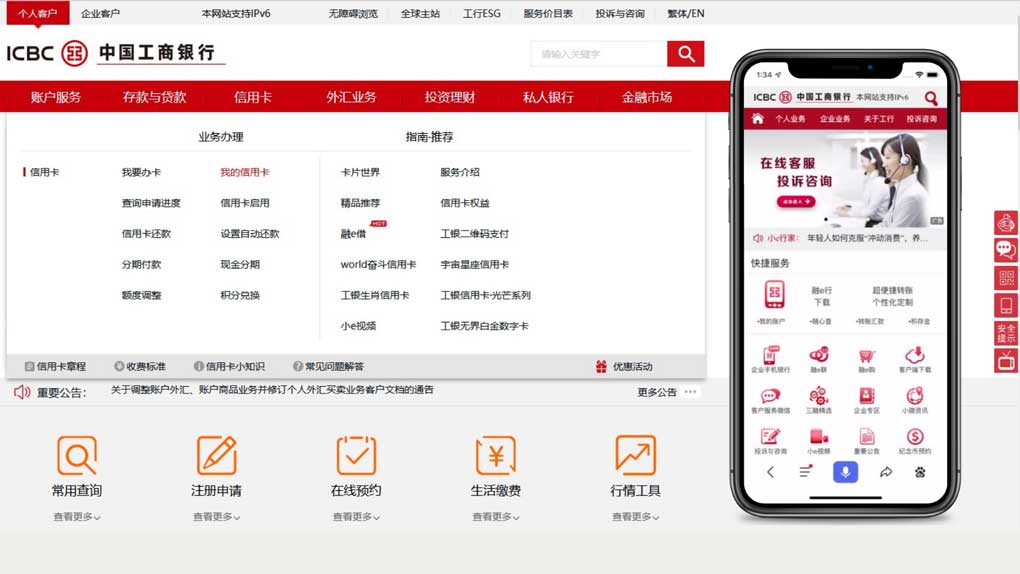Tap the microphone button on phone
The height and width of the screenshot is (574, 1020).
tap(845, 472)
